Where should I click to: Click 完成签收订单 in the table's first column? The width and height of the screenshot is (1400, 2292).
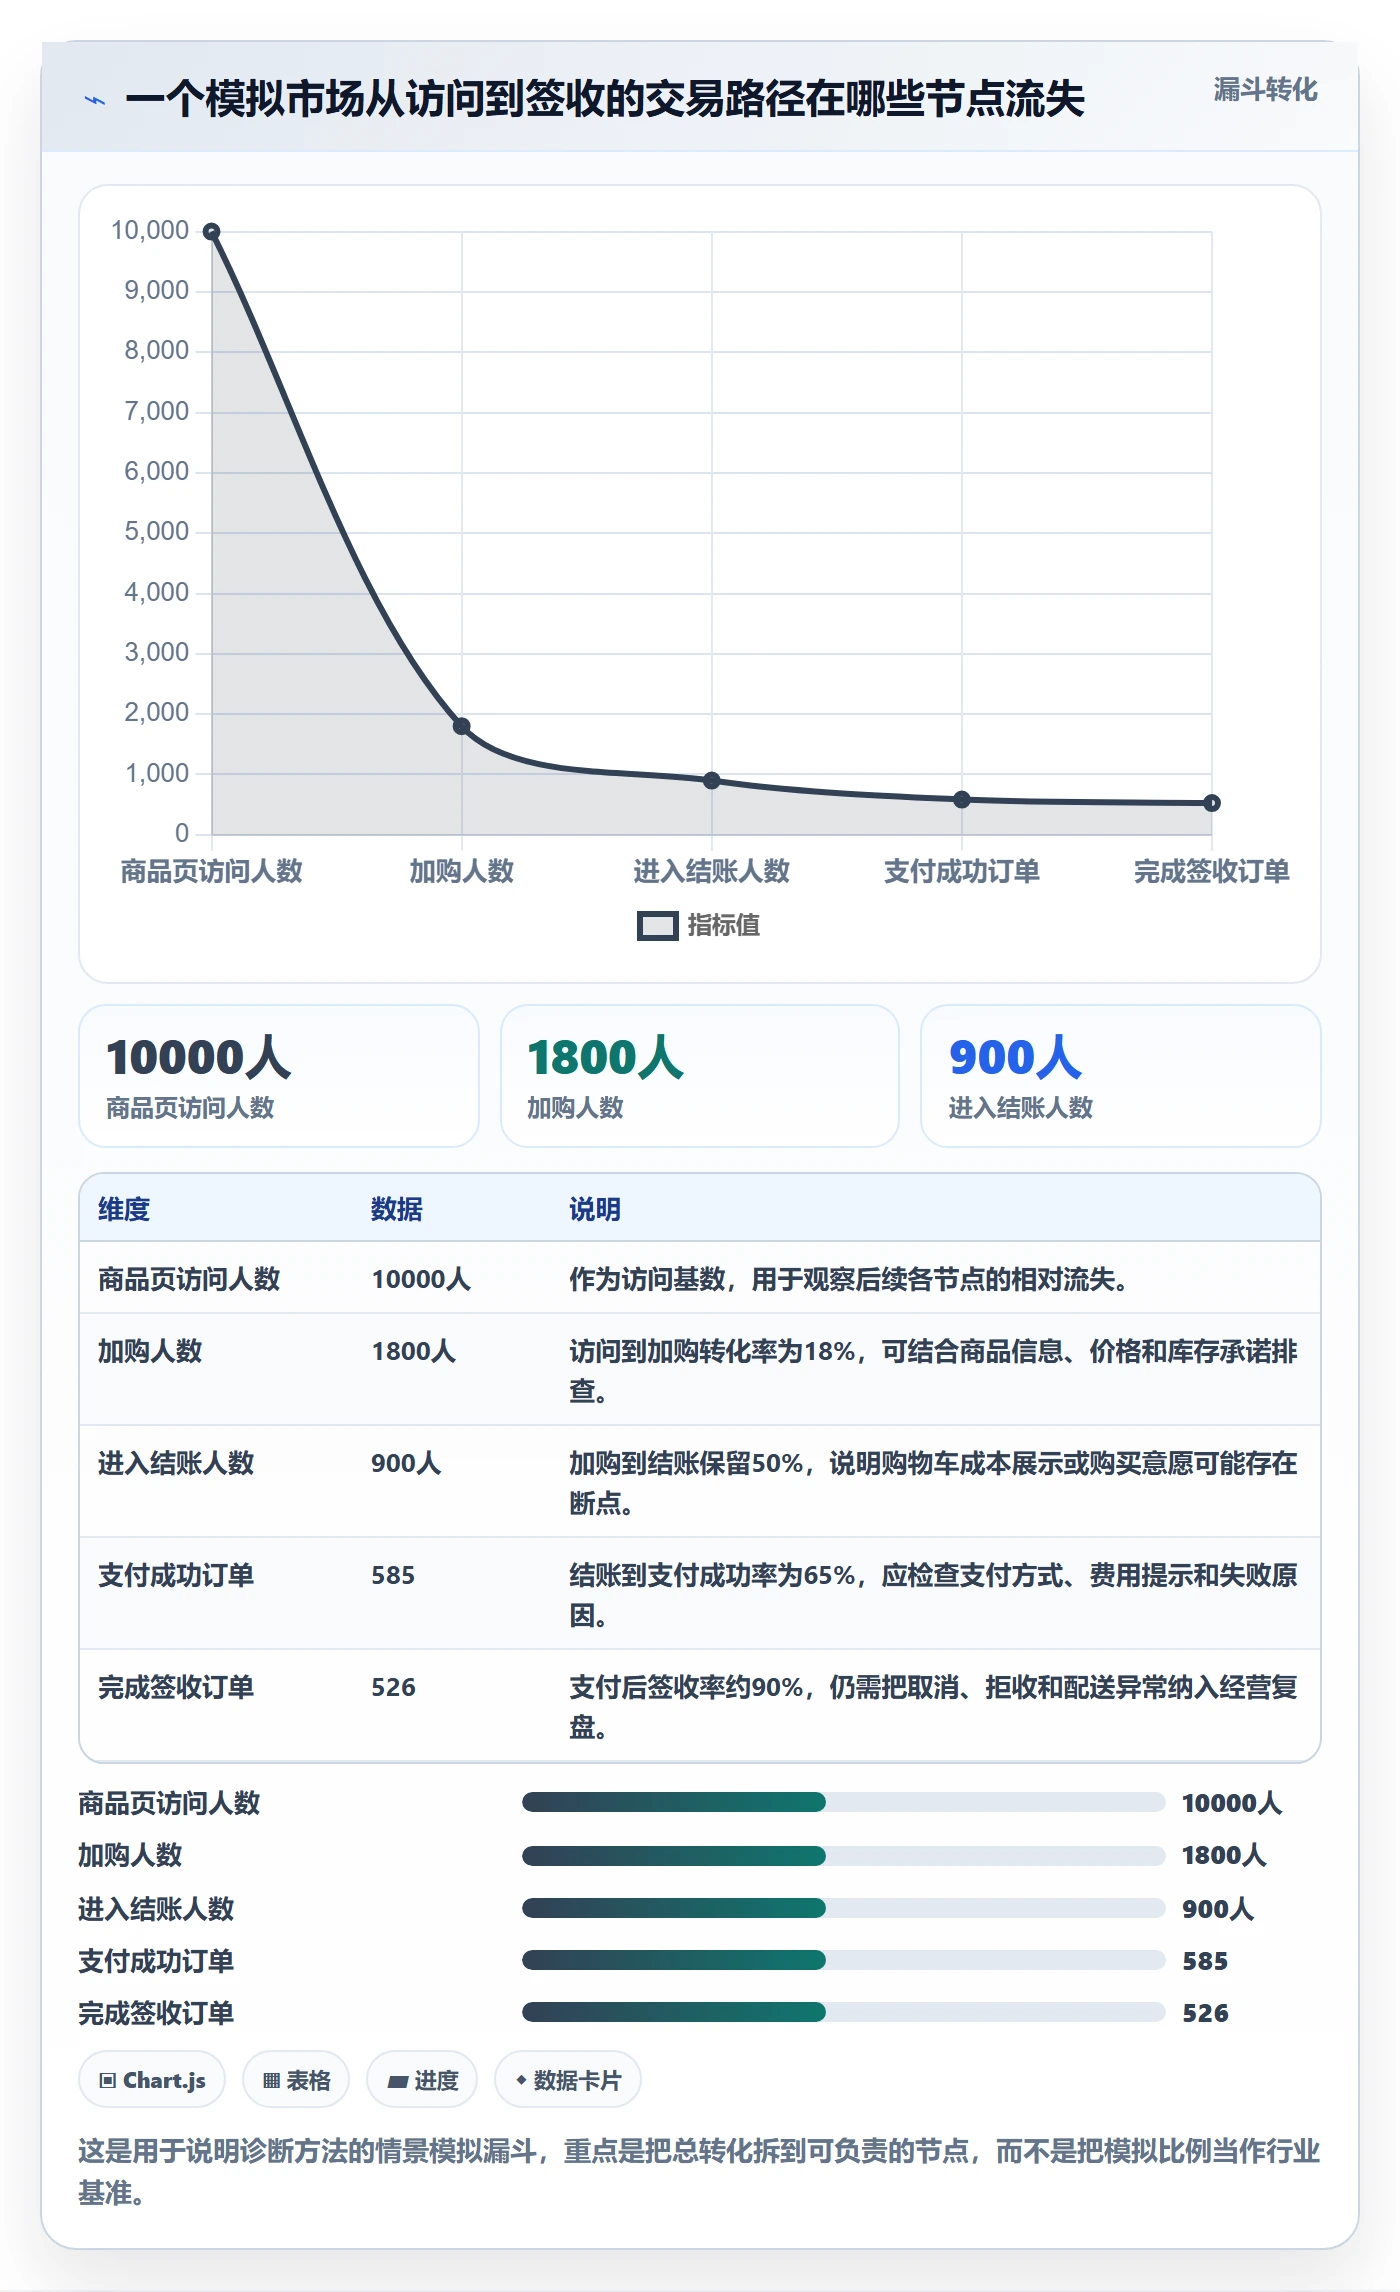[176, 1687]
